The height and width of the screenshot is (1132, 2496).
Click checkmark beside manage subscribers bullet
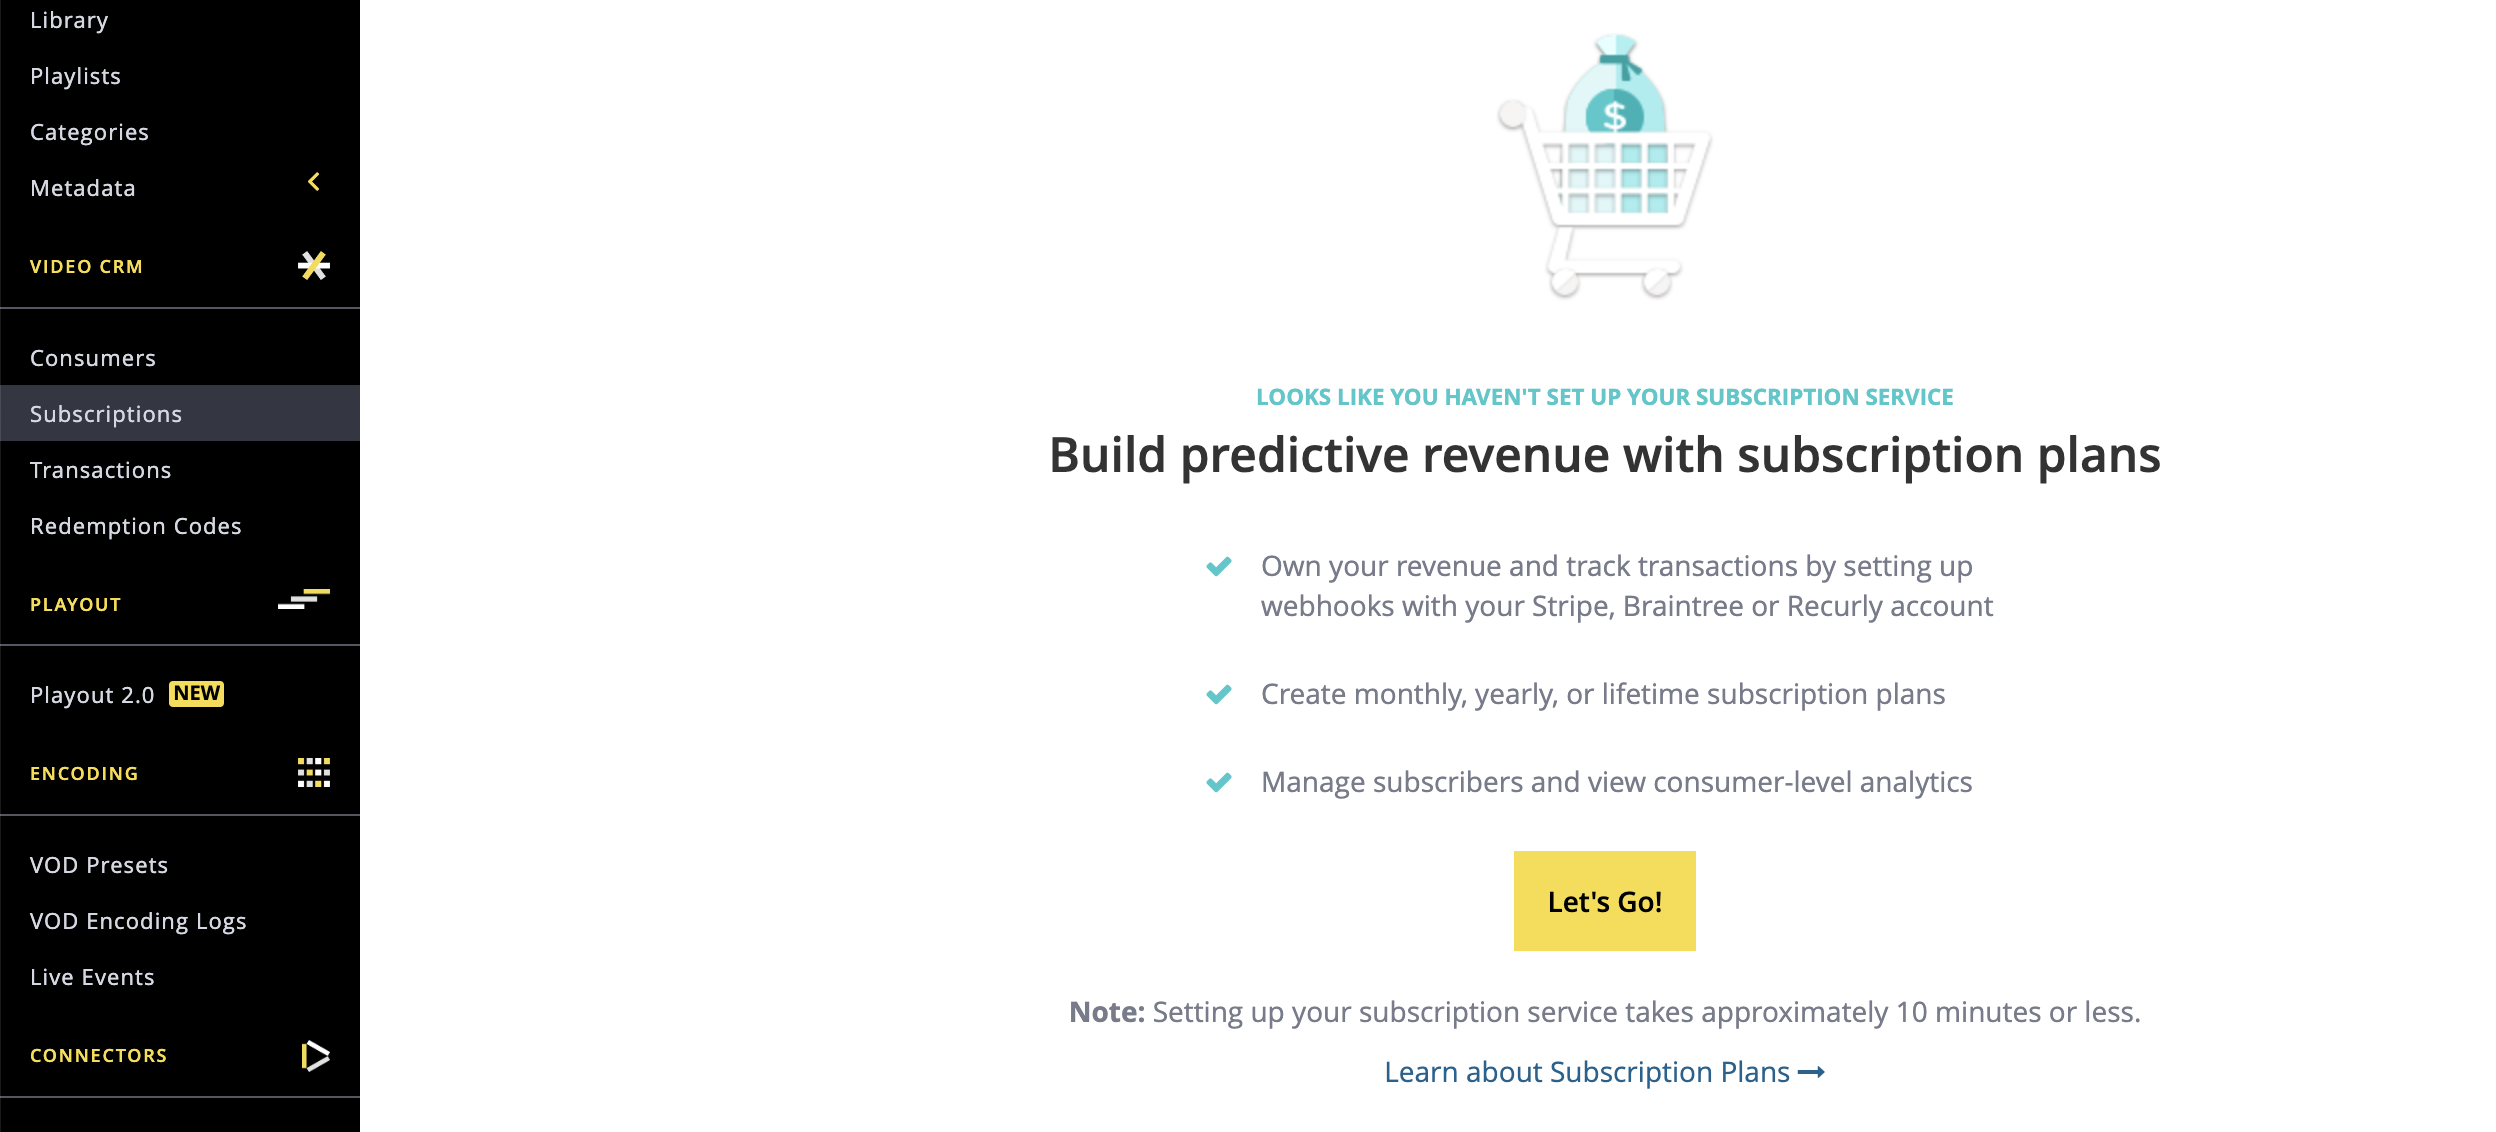click(x=1218, y=782)
